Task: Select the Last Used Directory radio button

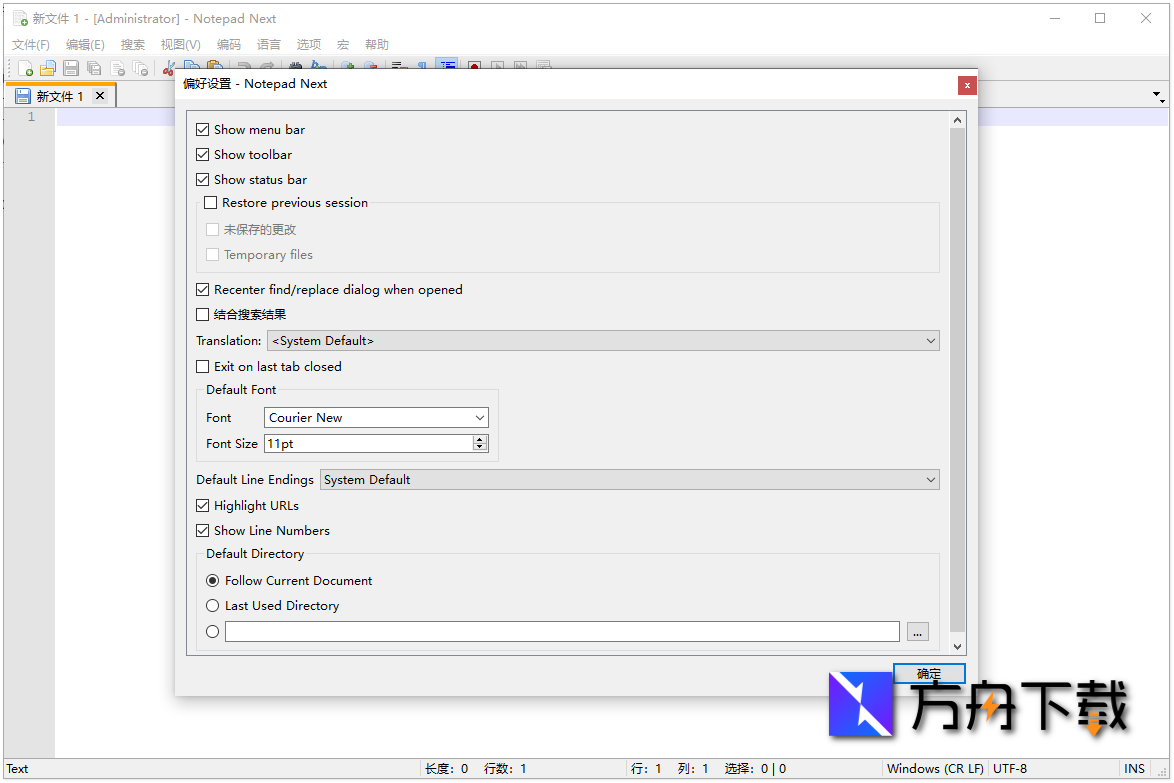Action: 213,606
